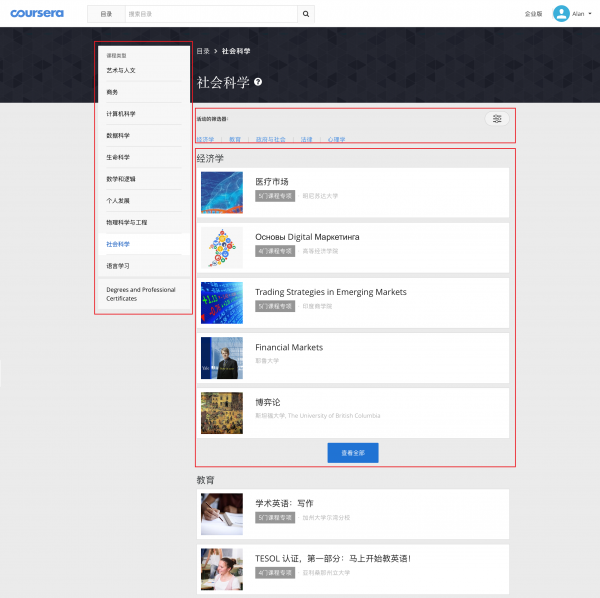Jump to 心理学 filter link
The width and height of the screenshot is (600, 598).
click(336, 139)
